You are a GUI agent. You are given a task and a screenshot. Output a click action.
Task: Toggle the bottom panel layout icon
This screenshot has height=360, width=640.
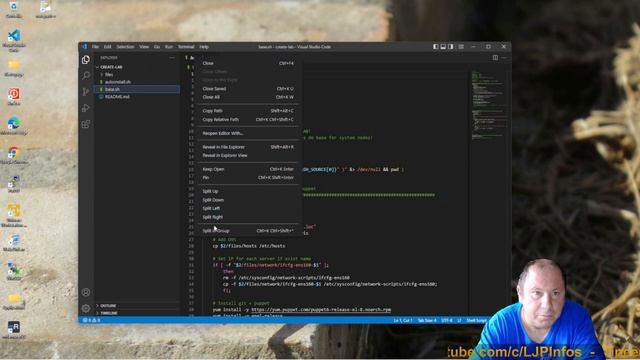click(443, 47)
